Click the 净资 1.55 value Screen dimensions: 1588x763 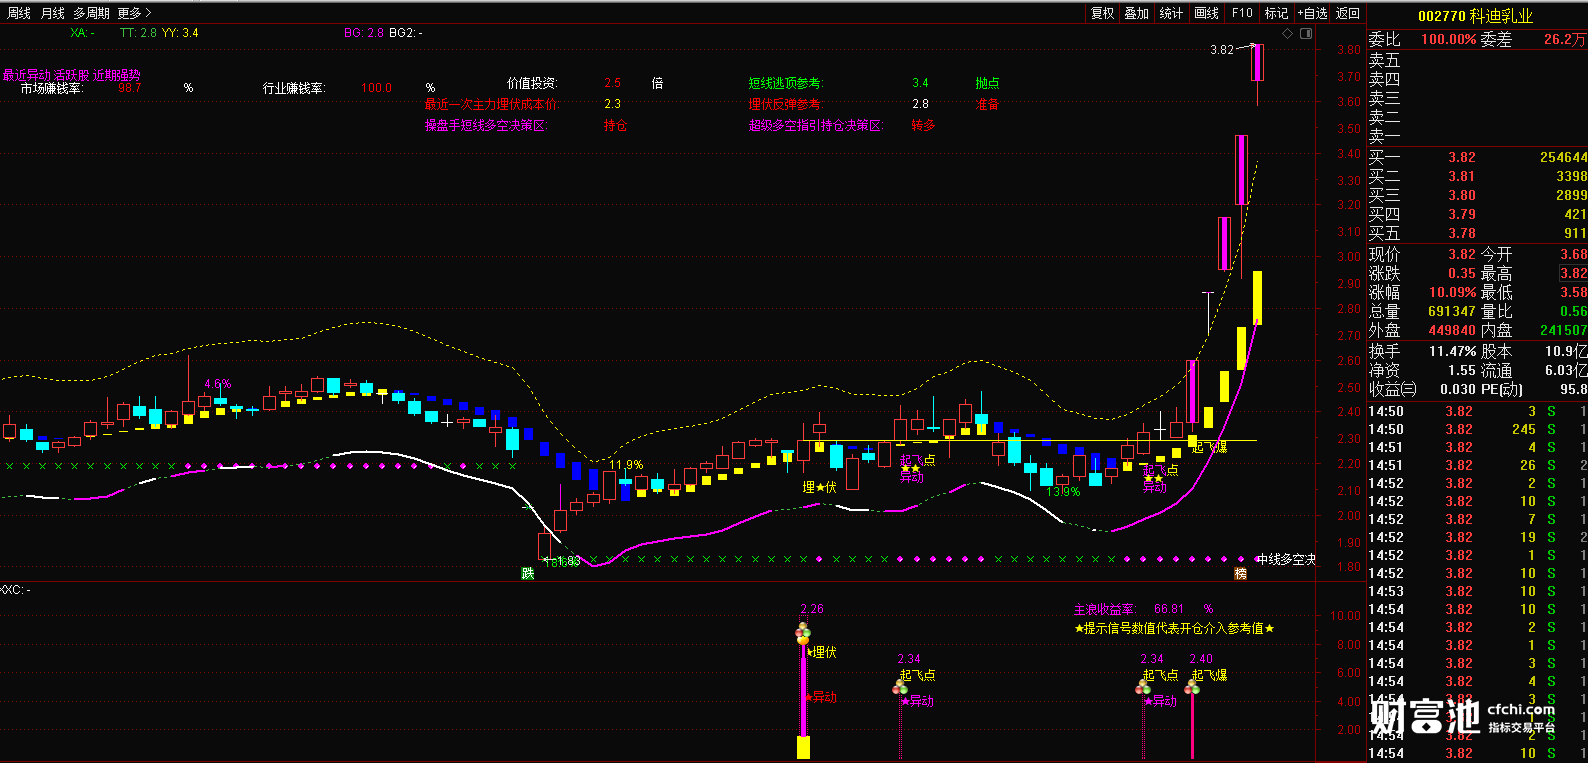coord(1462,370)
